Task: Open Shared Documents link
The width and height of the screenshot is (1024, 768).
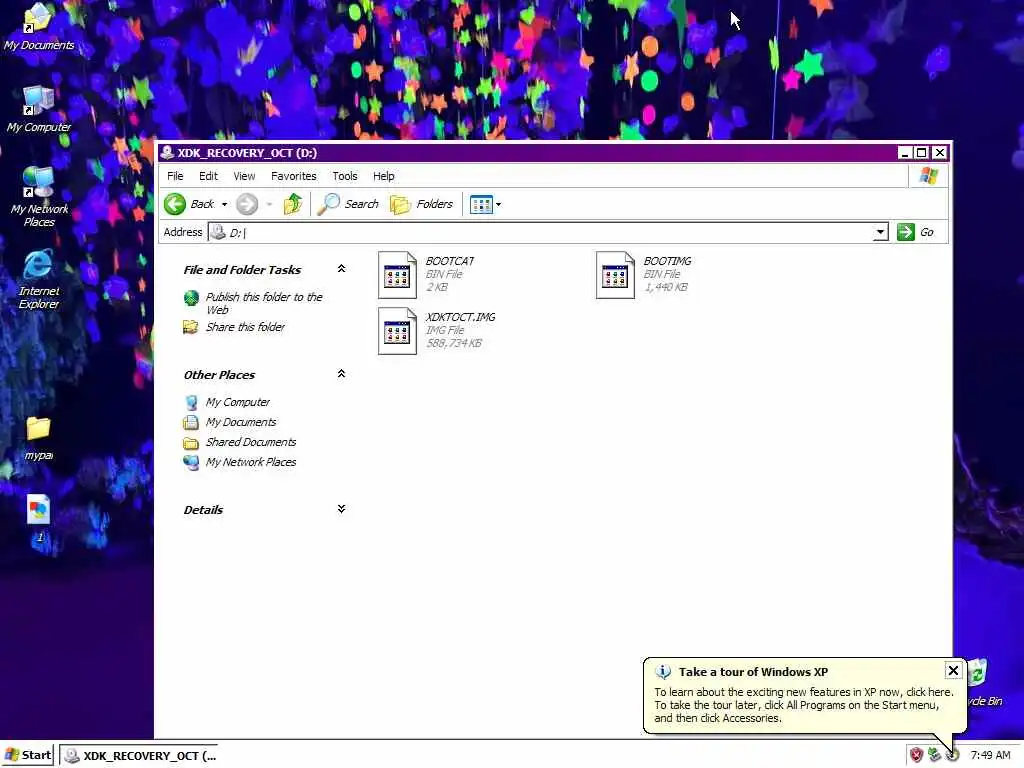Action: (251, 442)
